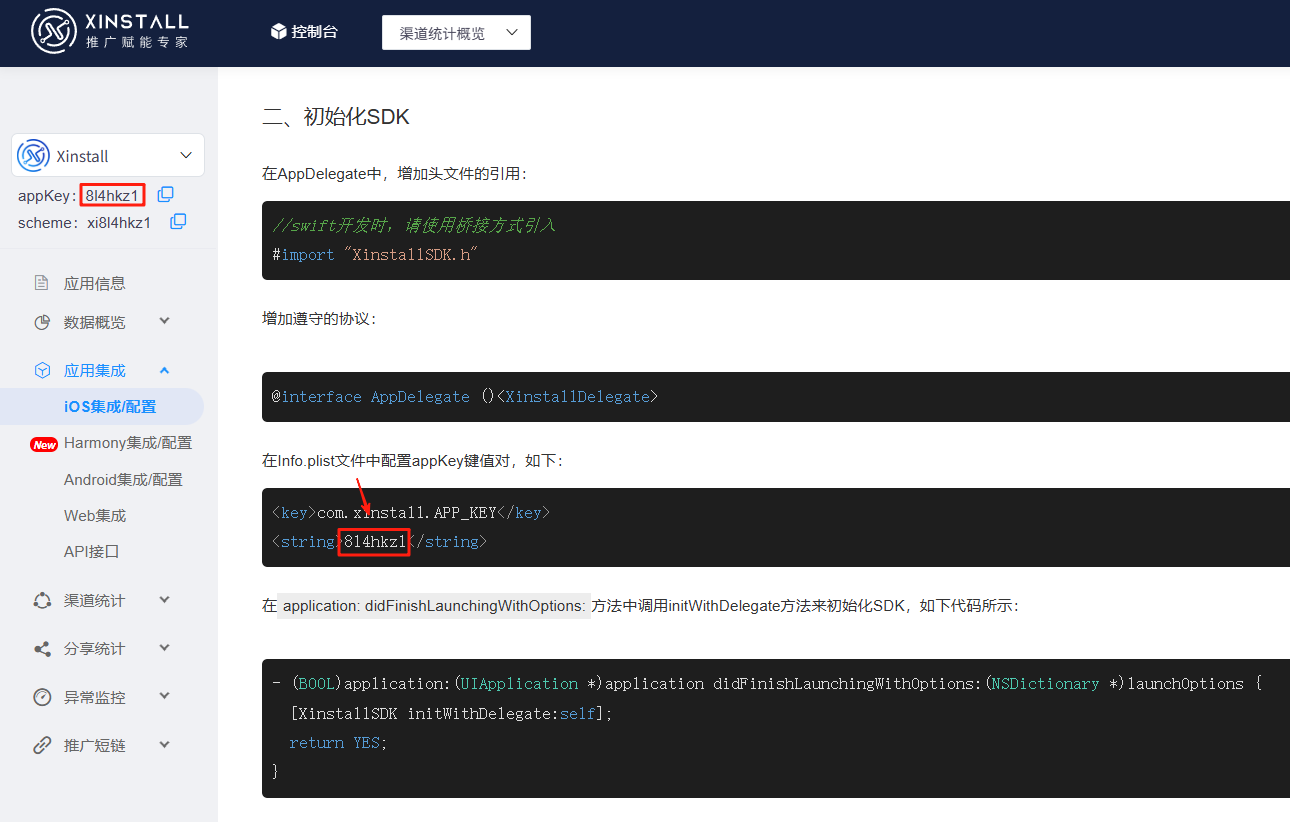Click the 控制台 cube icon
Image resolution: width=1290 pixels, height=822 pixels.
tap(279, 32)
